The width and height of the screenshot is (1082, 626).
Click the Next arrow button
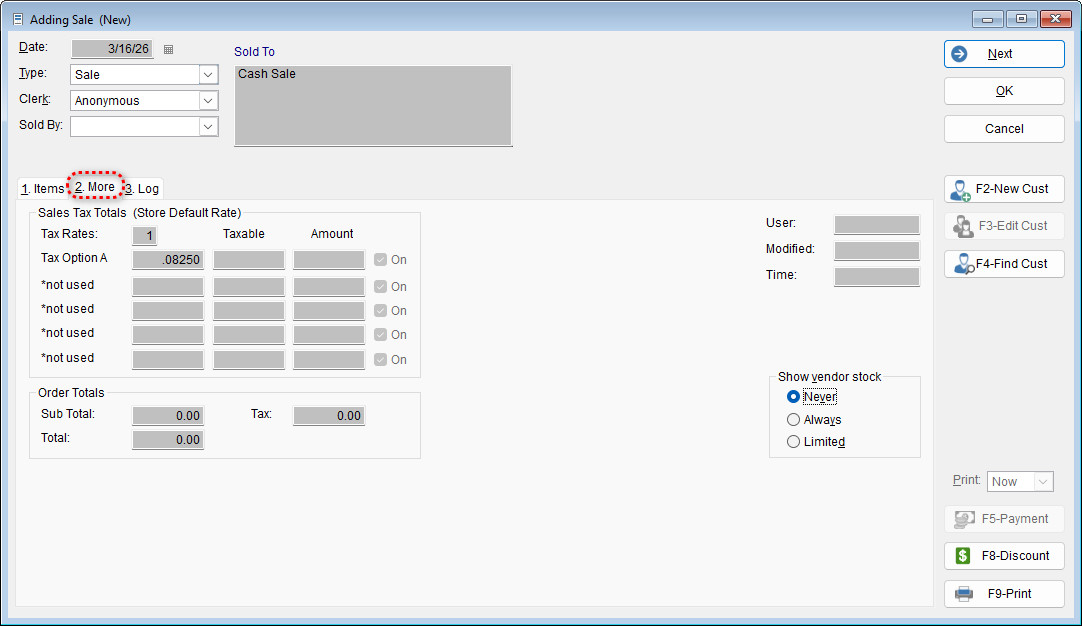(x=1003, y=54)
